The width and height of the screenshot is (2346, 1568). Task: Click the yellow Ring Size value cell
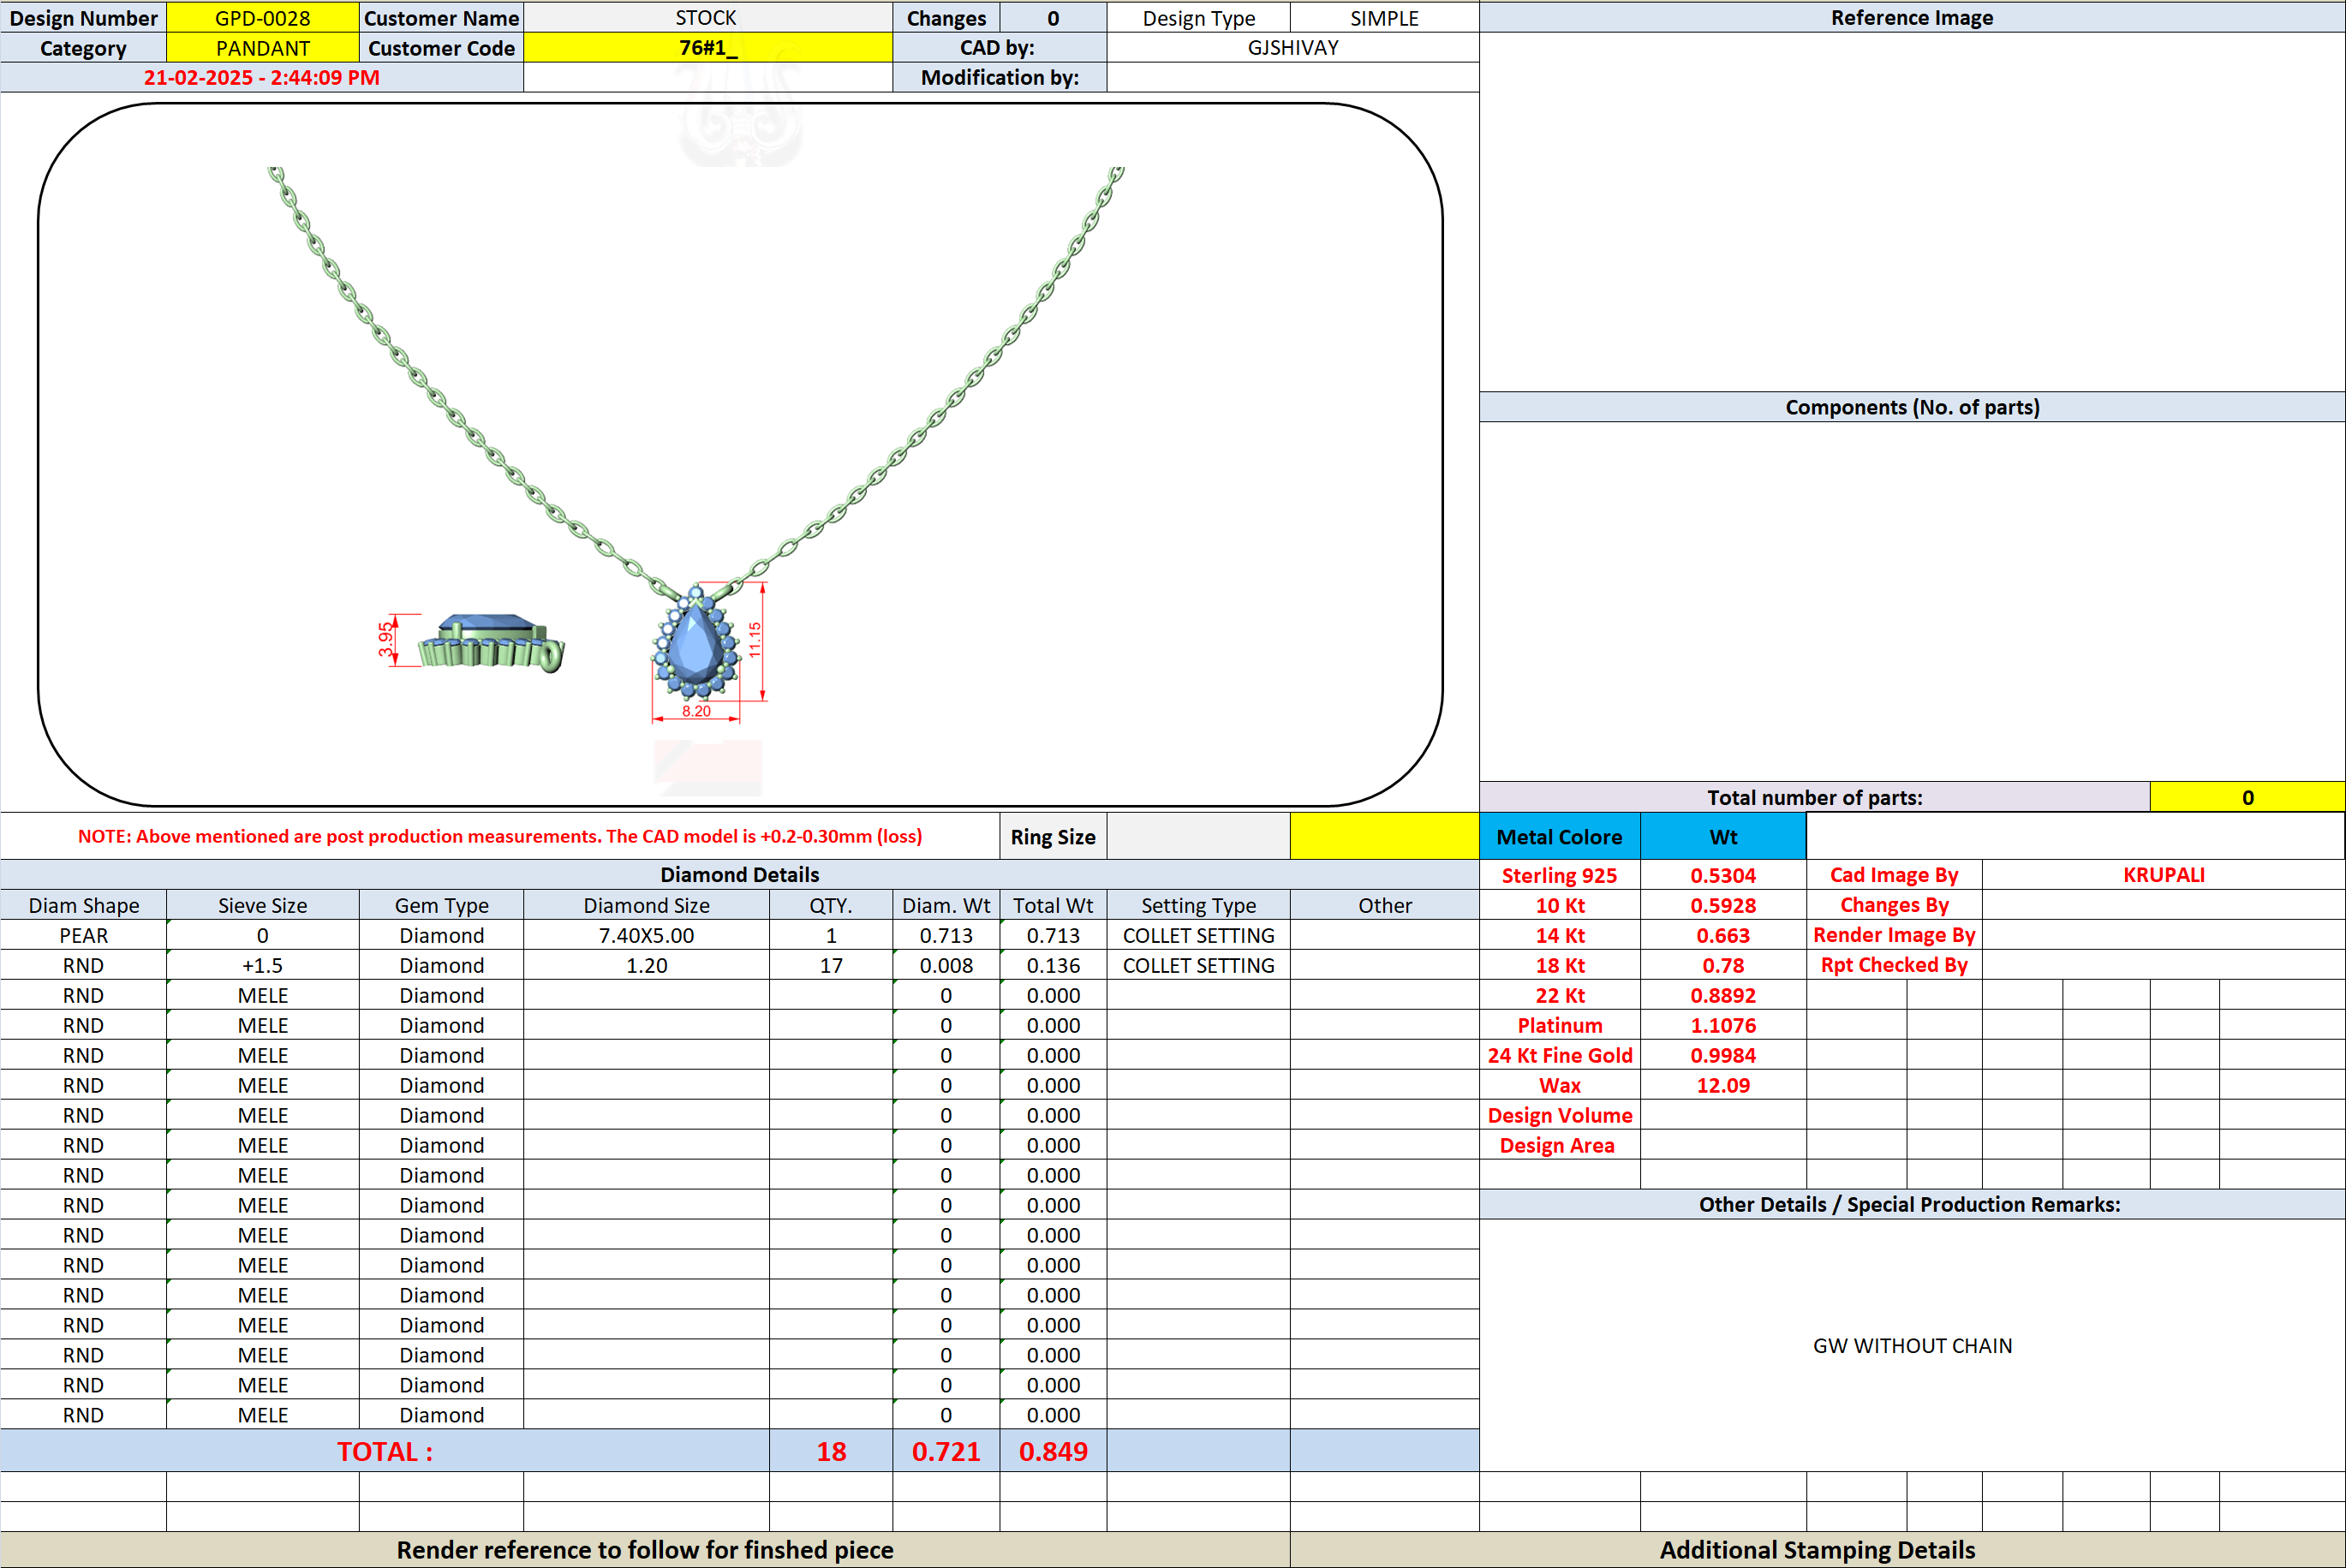click(x=1384, y=836)
